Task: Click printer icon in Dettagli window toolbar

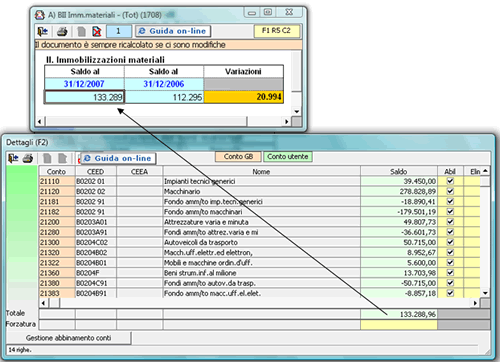Action: tap(28, 158)
